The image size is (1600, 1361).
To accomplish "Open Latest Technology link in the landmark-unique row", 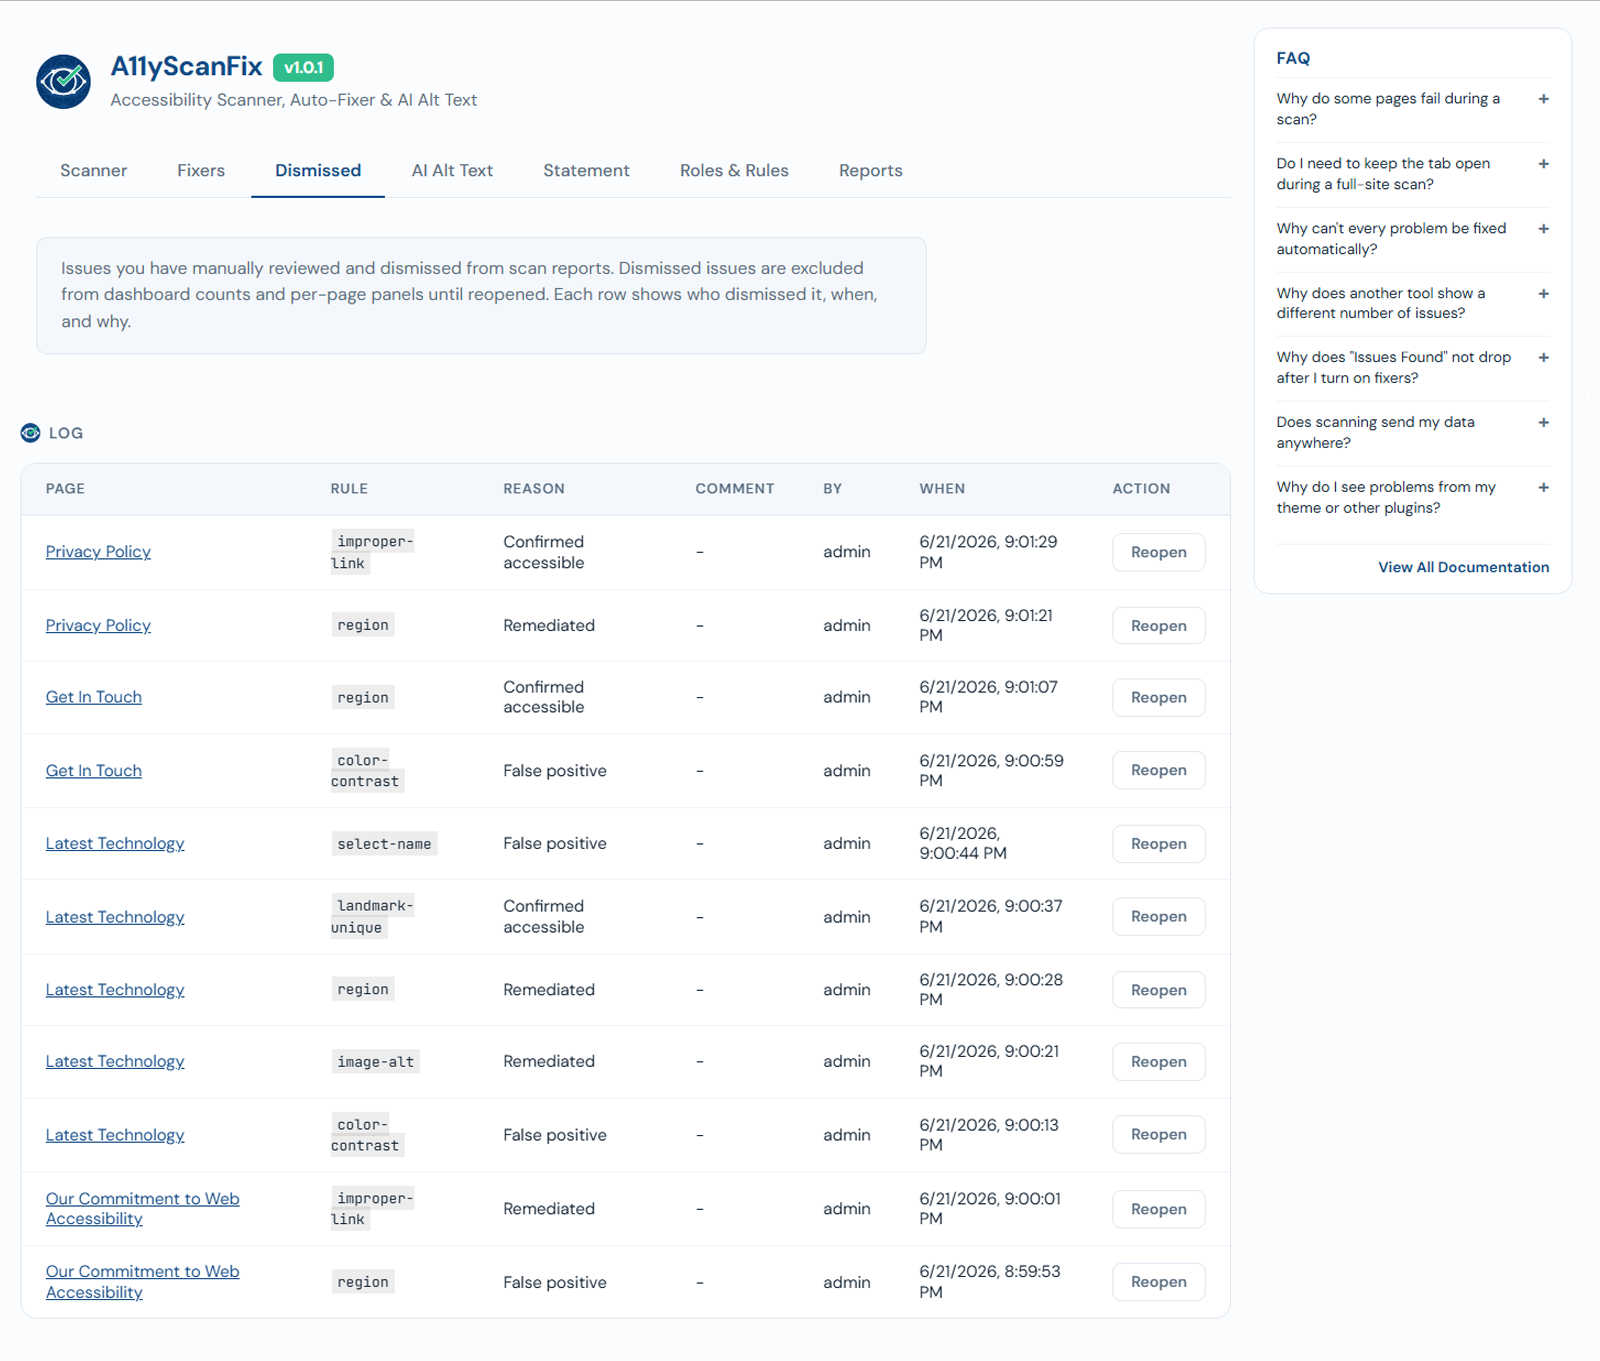I will [115, 917].
